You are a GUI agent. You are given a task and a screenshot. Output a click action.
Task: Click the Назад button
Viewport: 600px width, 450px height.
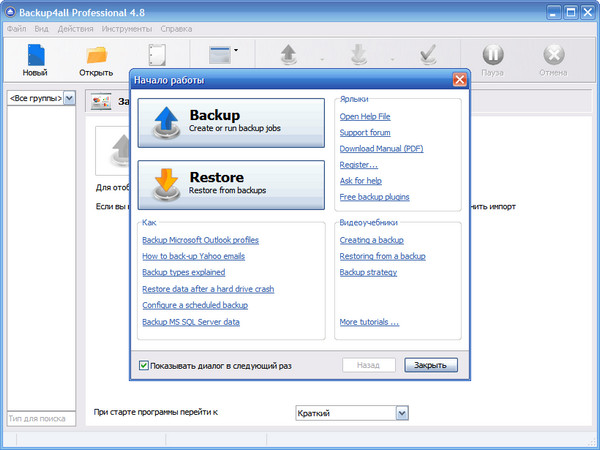point(369,365)
